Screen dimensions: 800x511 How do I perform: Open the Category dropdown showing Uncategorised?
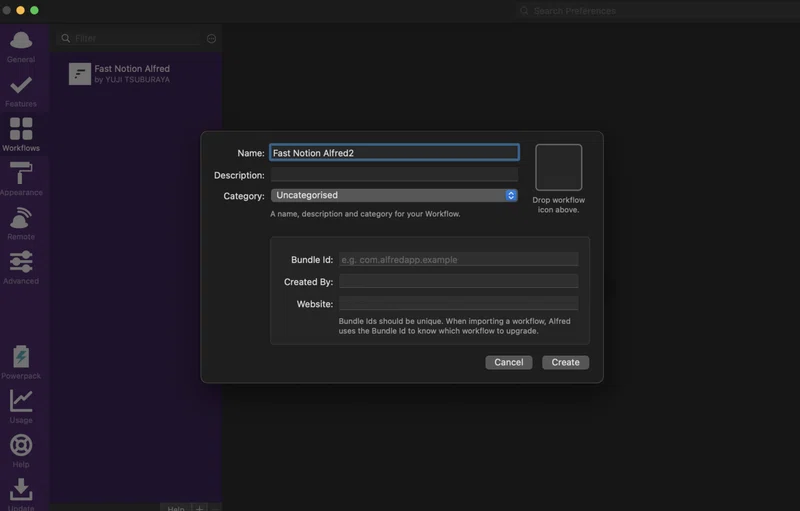pyautogui.click(x=394, y=195)
